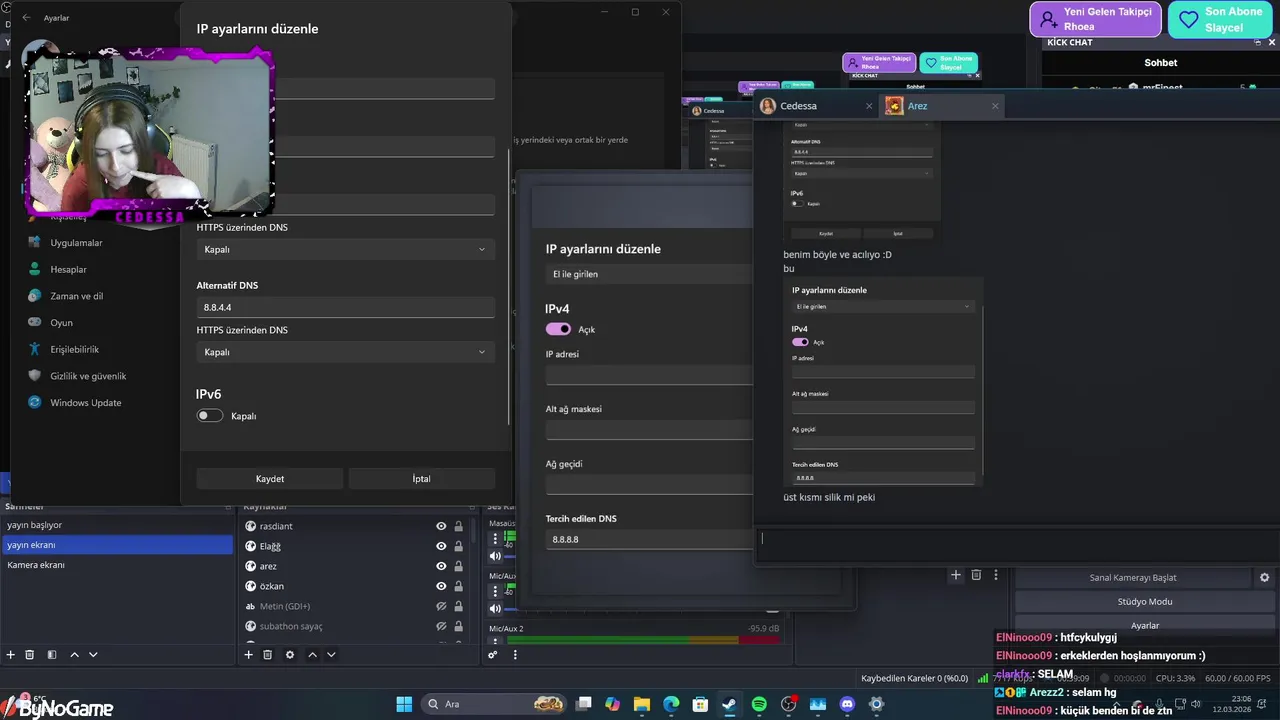Screen dimensions: 1280x720
Task: Open virtual camera settings gear
Action: point(1264,578)
